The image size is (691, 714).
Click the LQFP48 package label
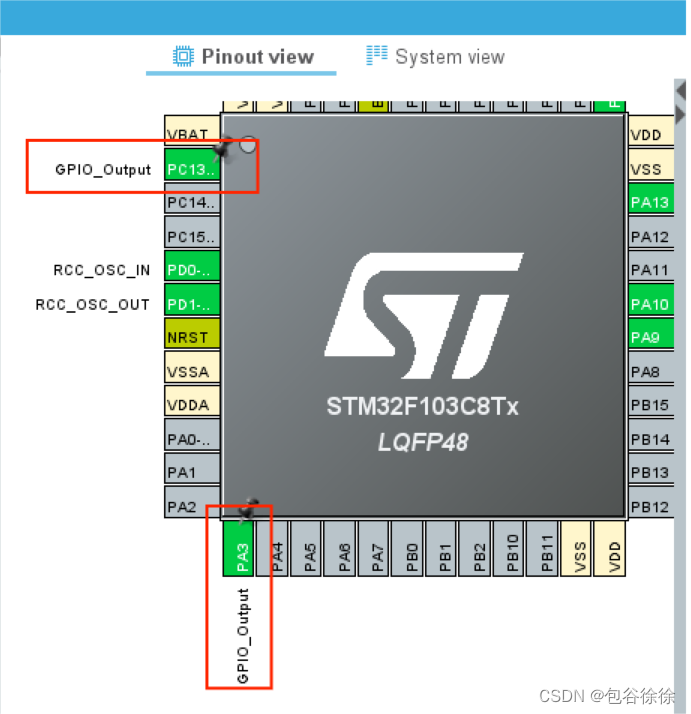423,442
